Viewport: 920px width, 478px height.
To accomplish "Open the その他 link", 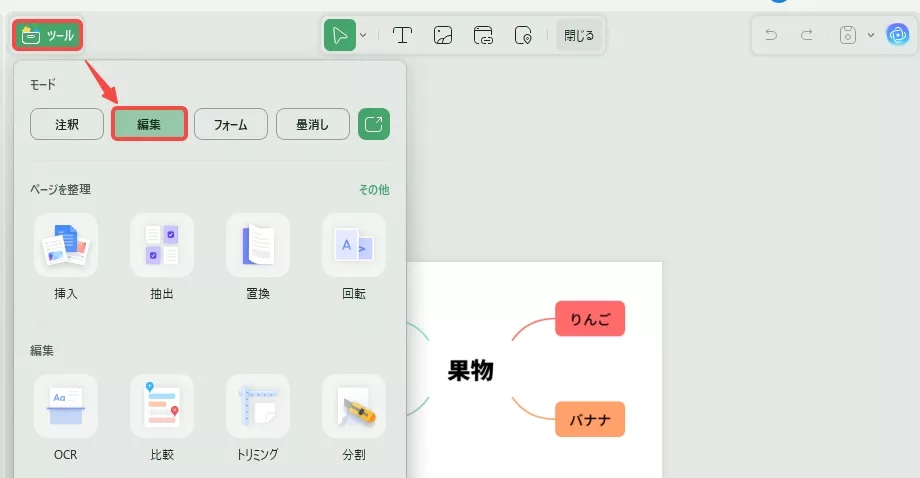I will coord(374,189).
